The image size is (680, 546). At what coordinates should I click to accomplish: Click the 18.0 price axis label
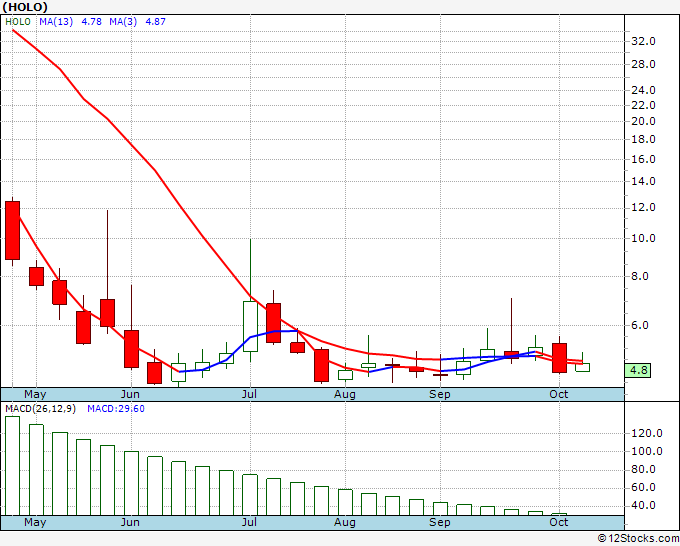point(643,139)
